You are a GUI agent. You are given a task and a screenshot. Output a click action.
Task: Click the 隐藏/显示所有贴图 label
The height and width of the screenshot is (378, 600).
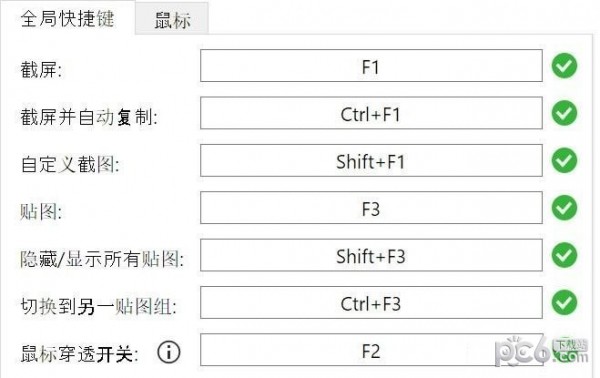[x=102, y=259]
